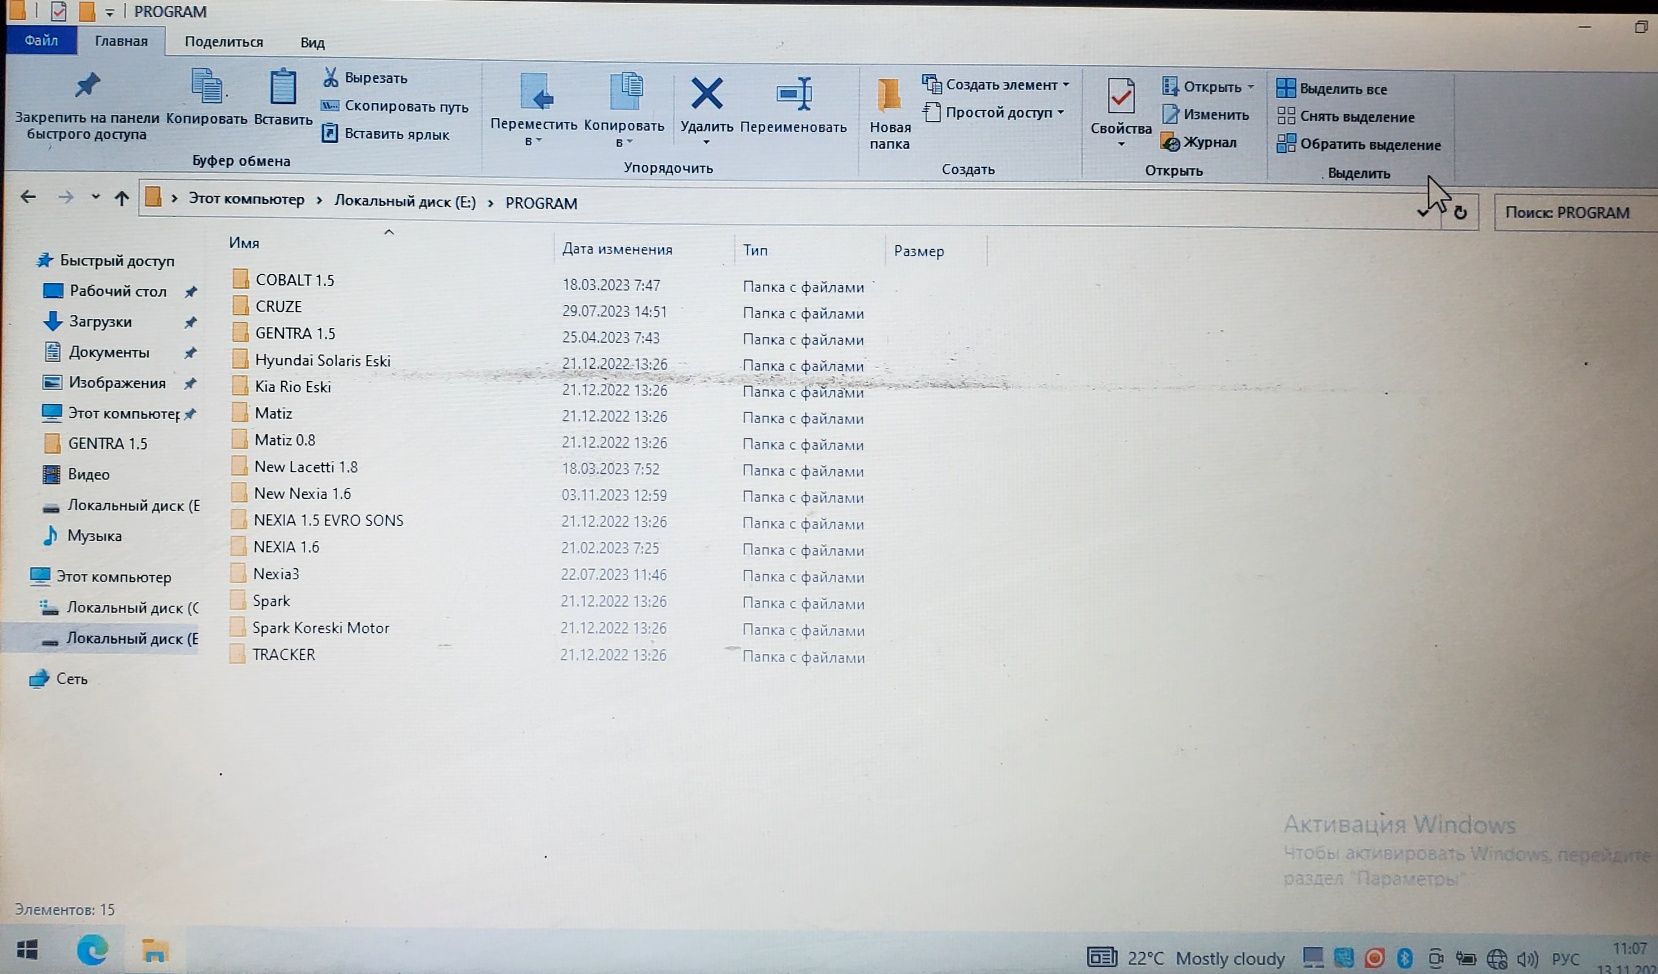The width and height of the screenshot is (1658, 974).
Task: Click Изменить (Edit) in ribbon
Action: click(1206, 115)
